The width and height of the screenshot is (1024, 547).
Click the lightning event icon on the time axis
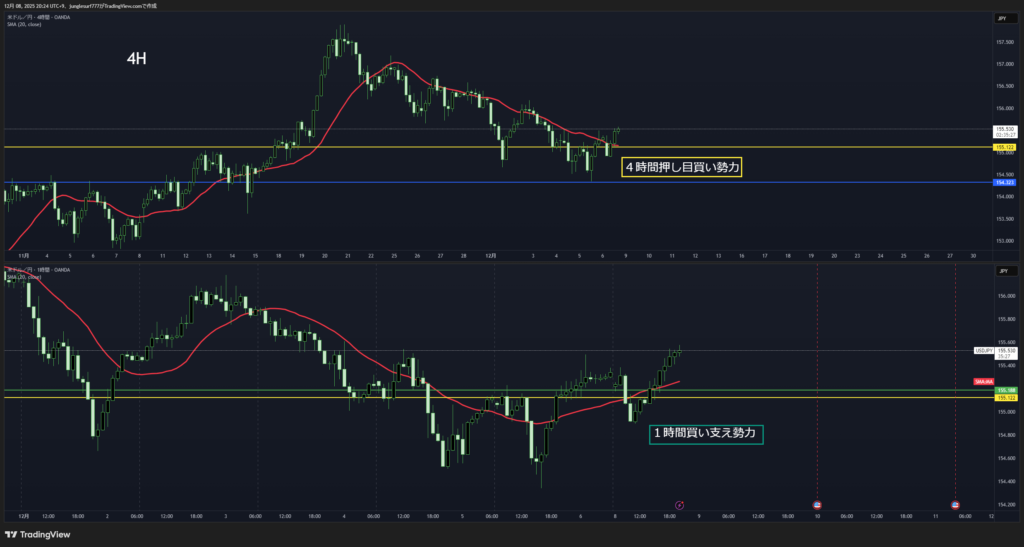680,505
